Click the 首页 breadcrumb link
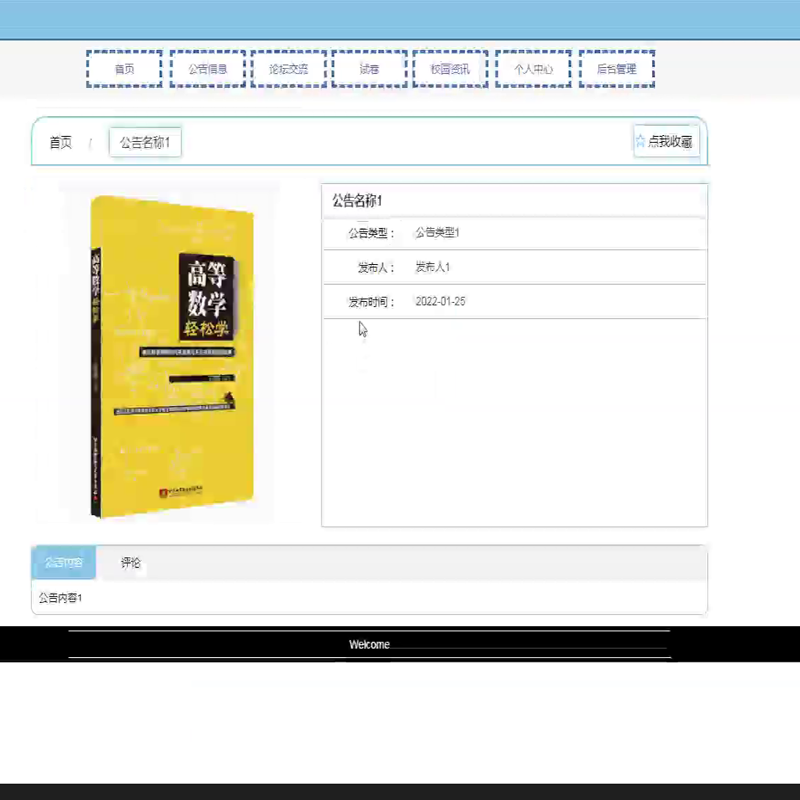This screenshot has width=800, height=800. click(61, 142)
